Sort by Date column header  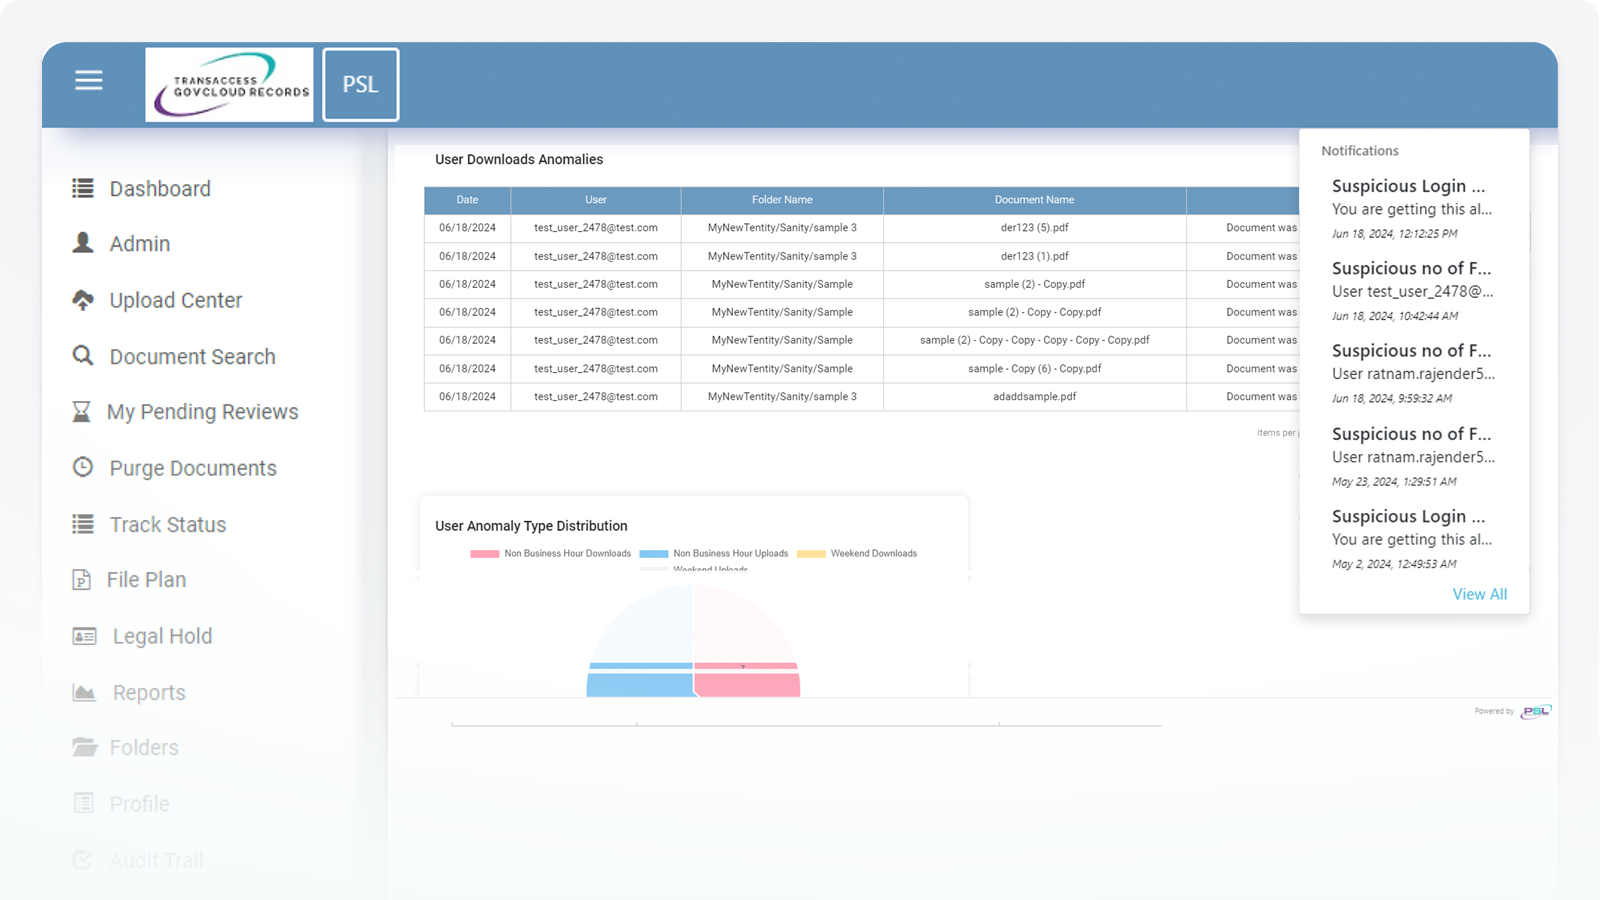tap(467, 200)
